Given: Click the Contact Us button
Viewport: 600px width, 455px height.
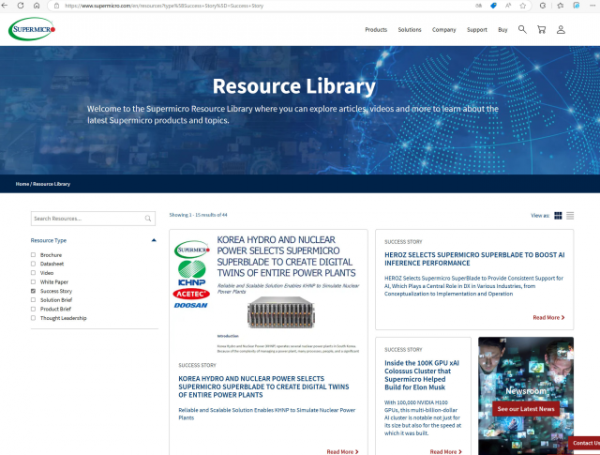Looking at the screenshot, I should (584, 443).
